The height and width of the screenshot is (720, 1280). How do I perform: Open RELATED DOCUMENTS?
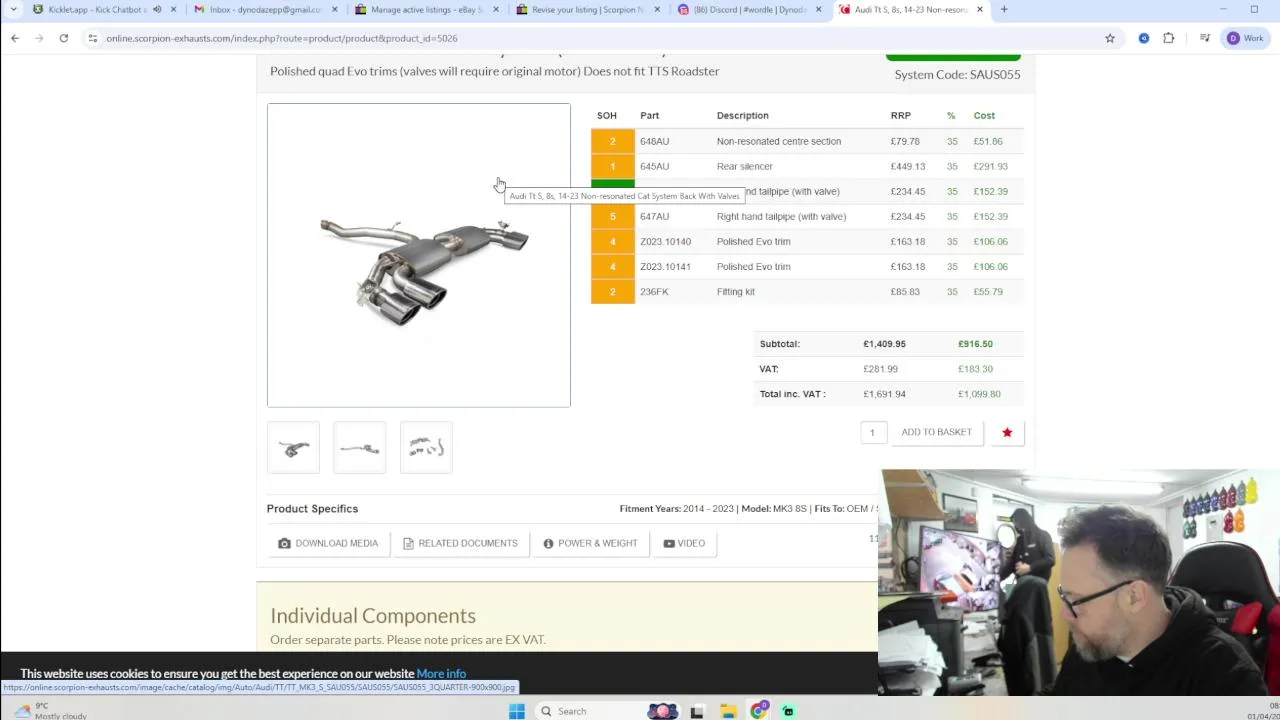pos(460,543)
